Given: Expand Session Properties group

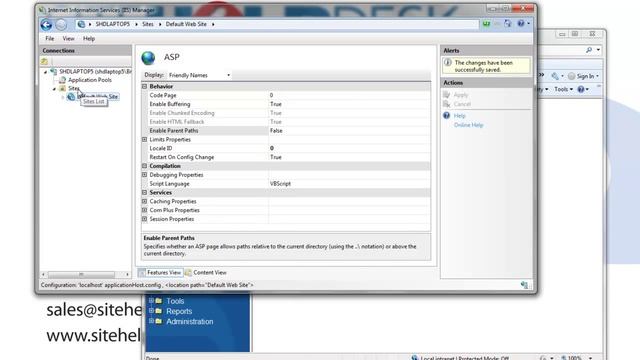Looking at the screenshot, I should tap(144, 219).
